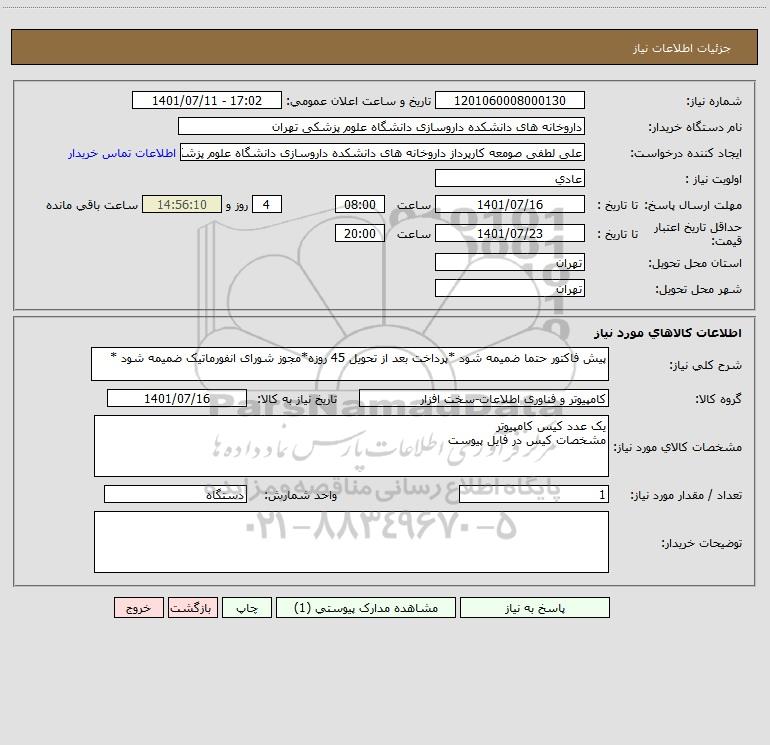Viewport: 770px width, 745px height.
Task: Open اطلاعات تماس خریدار link
Action: pos(122,153)
